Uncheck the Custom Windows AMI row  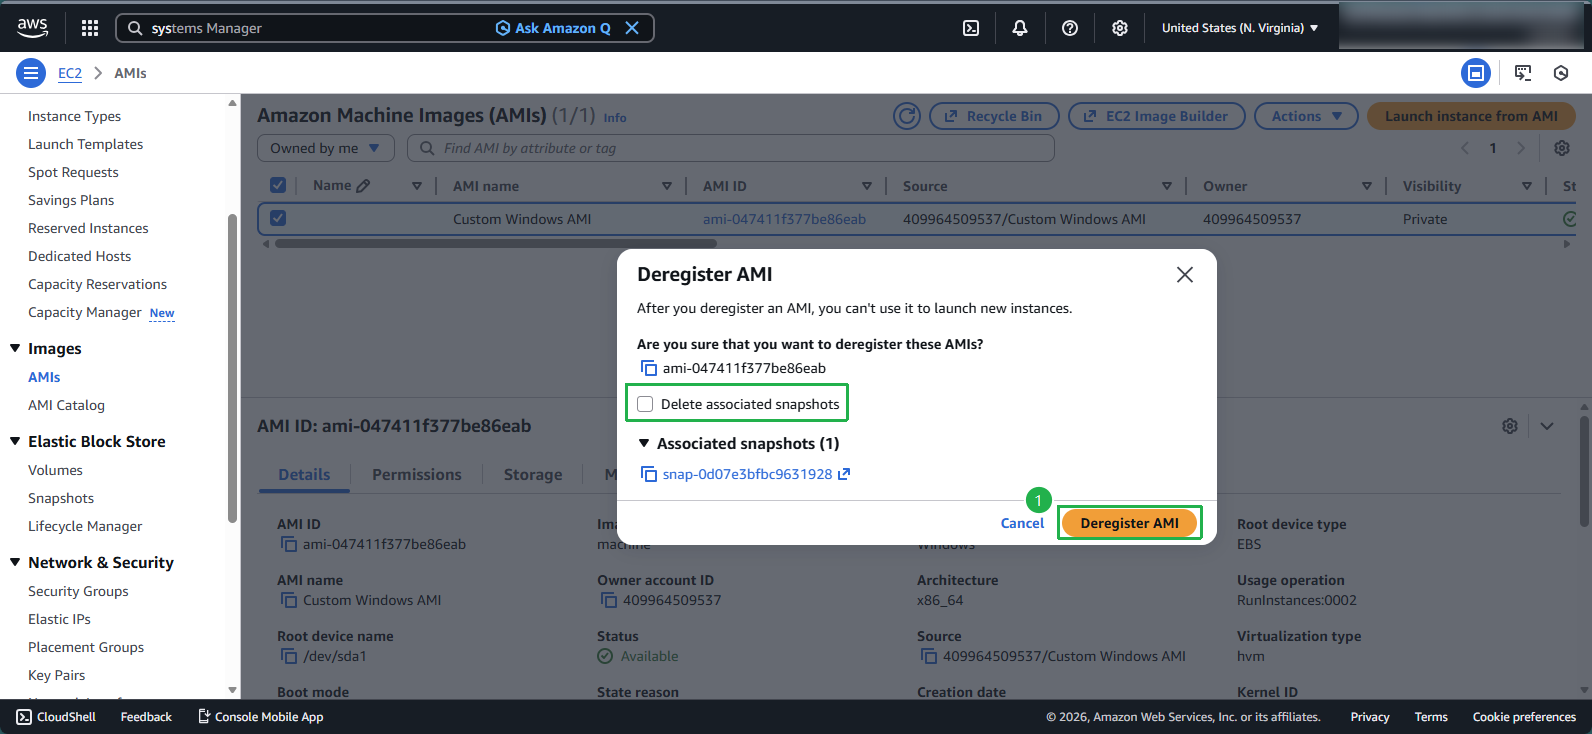click(x=278, y=218)
